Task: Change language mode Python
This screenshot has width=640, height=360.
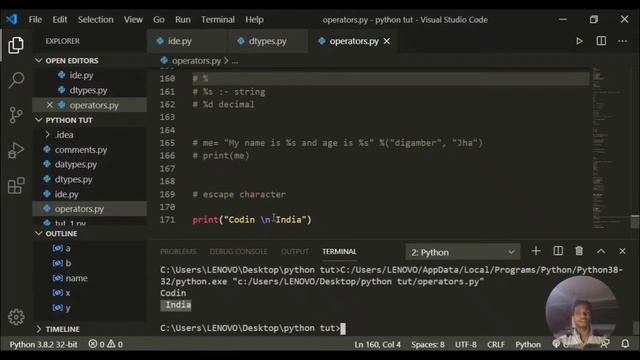Action: tap(528, 344)
